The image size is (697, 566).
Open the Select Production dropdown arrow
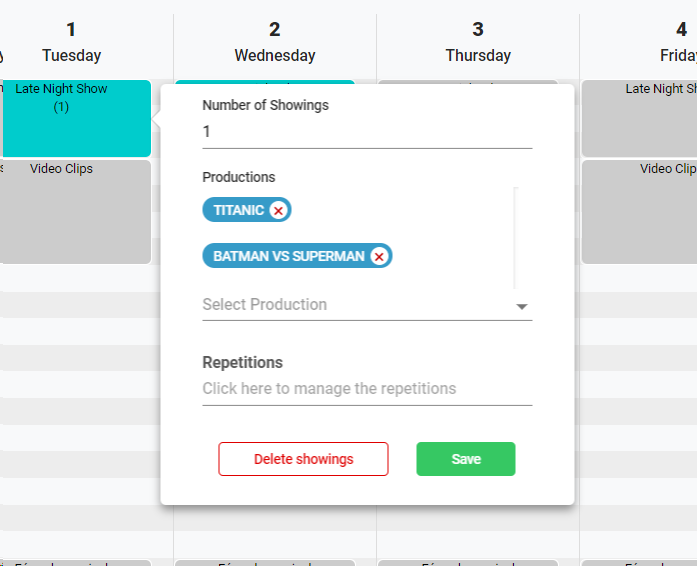pos(521,306)
